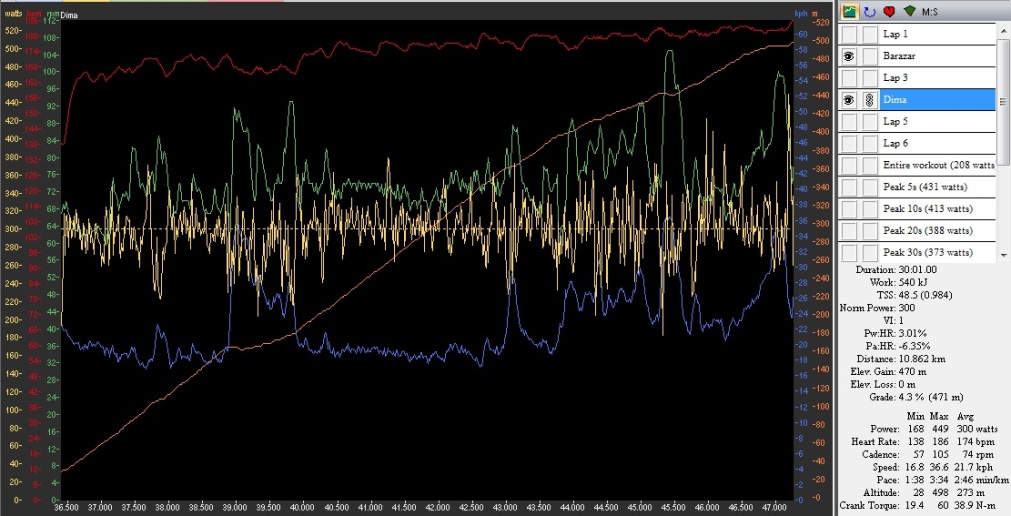Click the chain link icon beside Dima
Viewport: 1011px width, 516px height.
pos(870,100)
